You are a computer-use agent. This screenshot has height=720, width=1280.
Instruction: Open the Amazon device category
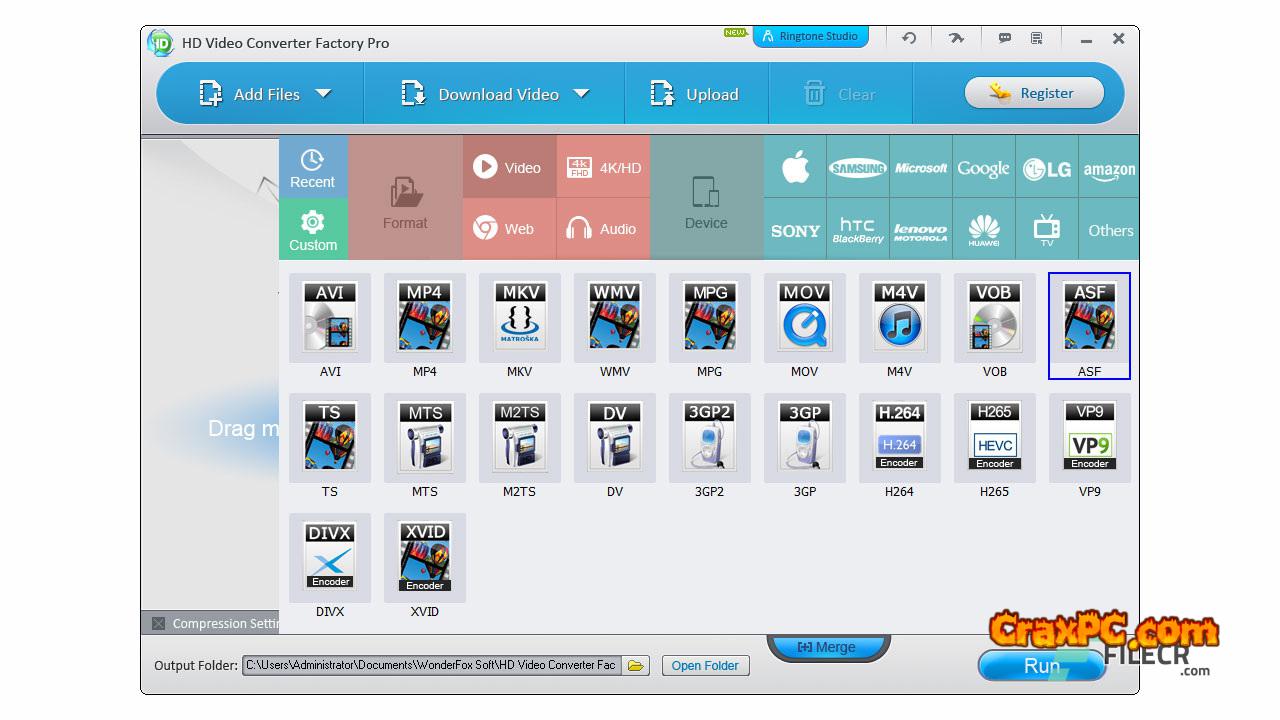[x=1109, y=167]
